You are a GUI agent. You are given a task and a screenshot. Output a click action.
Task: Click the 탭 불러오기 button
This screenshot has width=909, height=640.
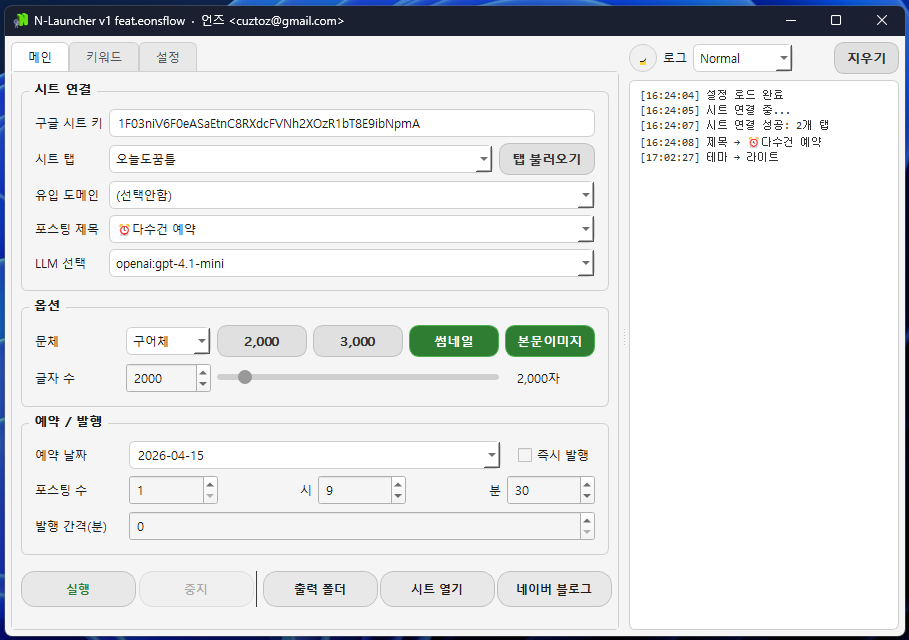point(547,159)
